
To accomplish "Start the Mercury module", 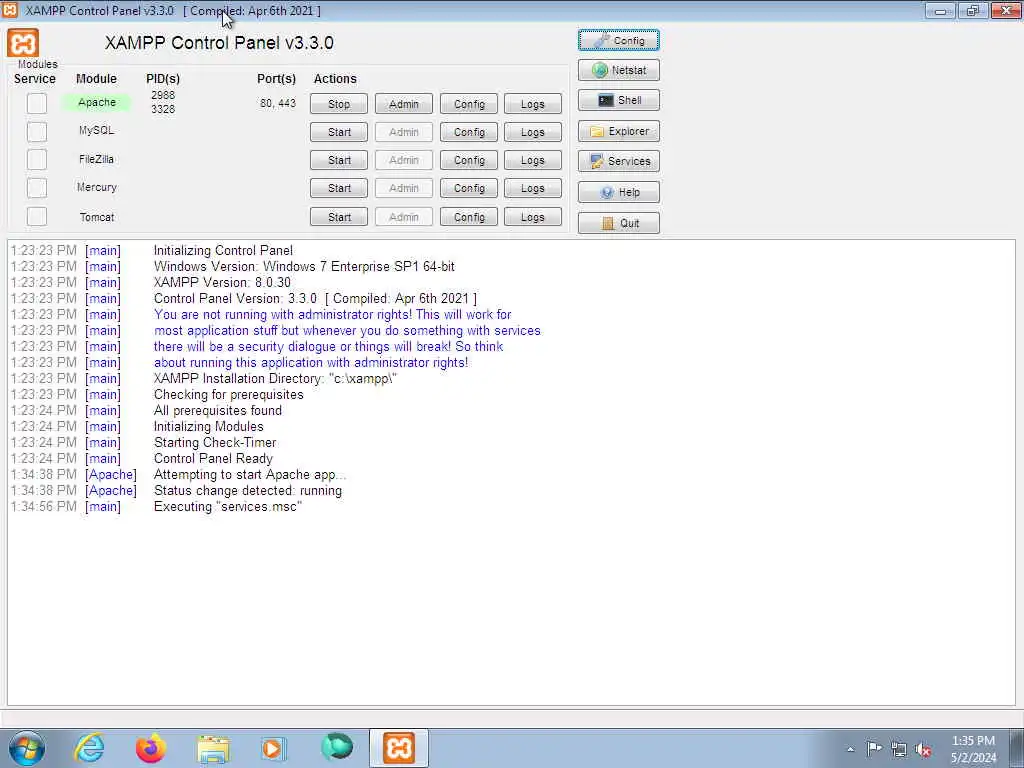I will click(x=339, y=188).
